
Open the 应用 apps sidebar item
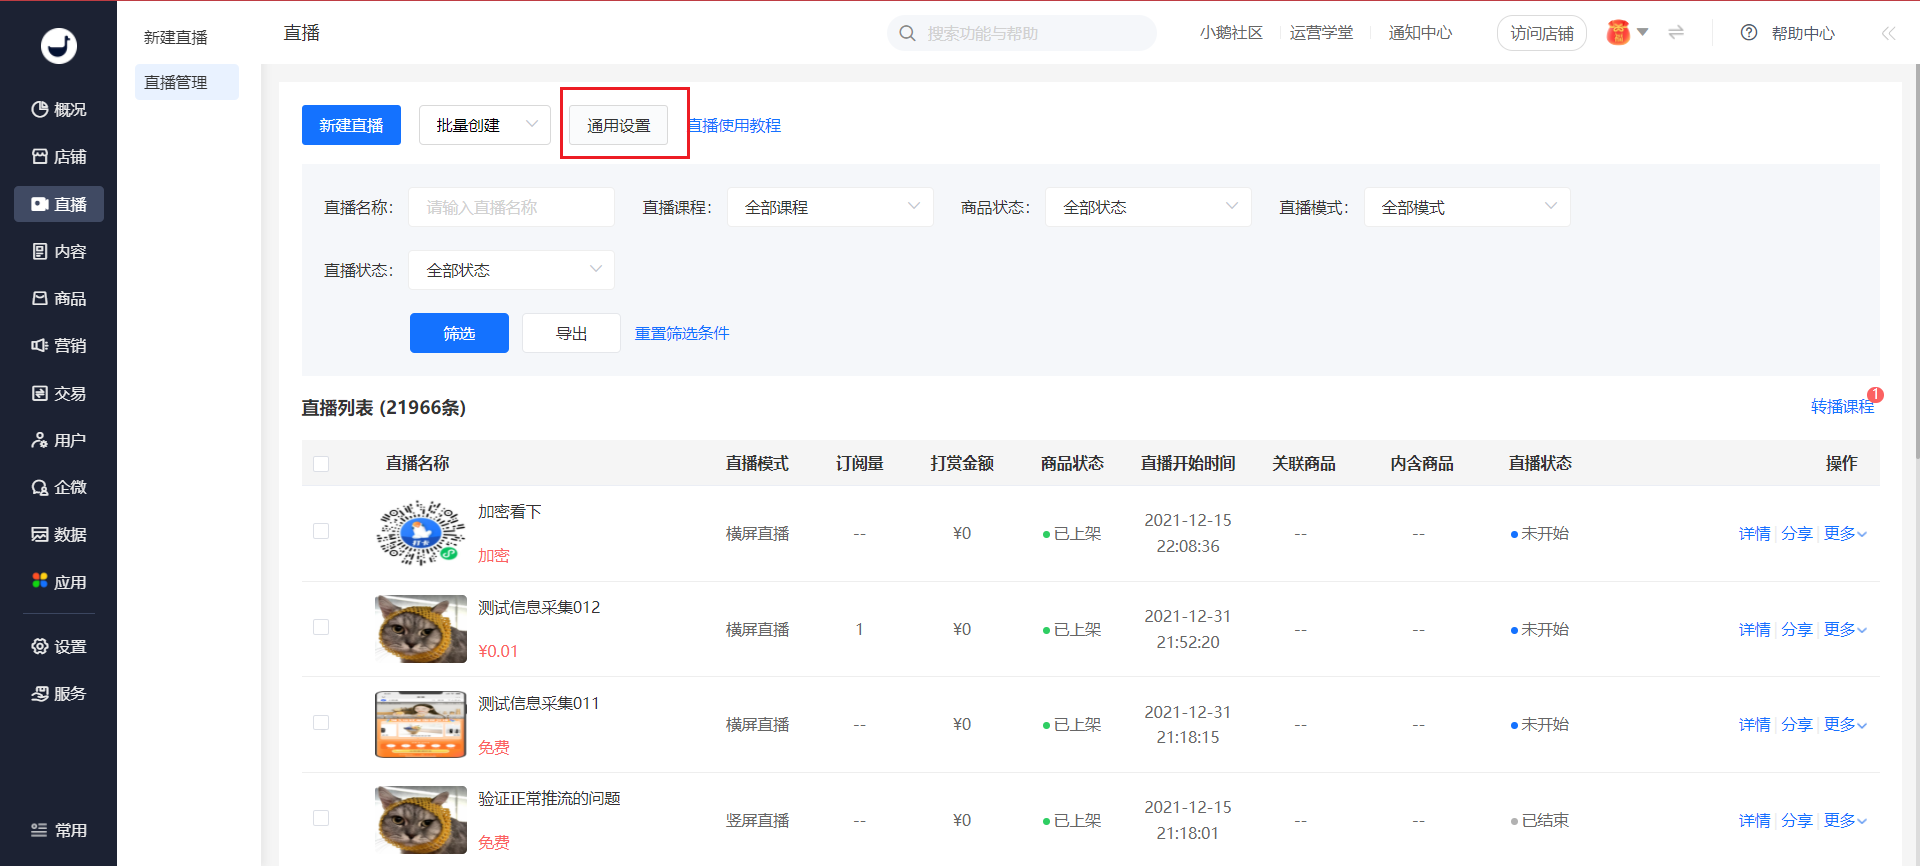59,582
